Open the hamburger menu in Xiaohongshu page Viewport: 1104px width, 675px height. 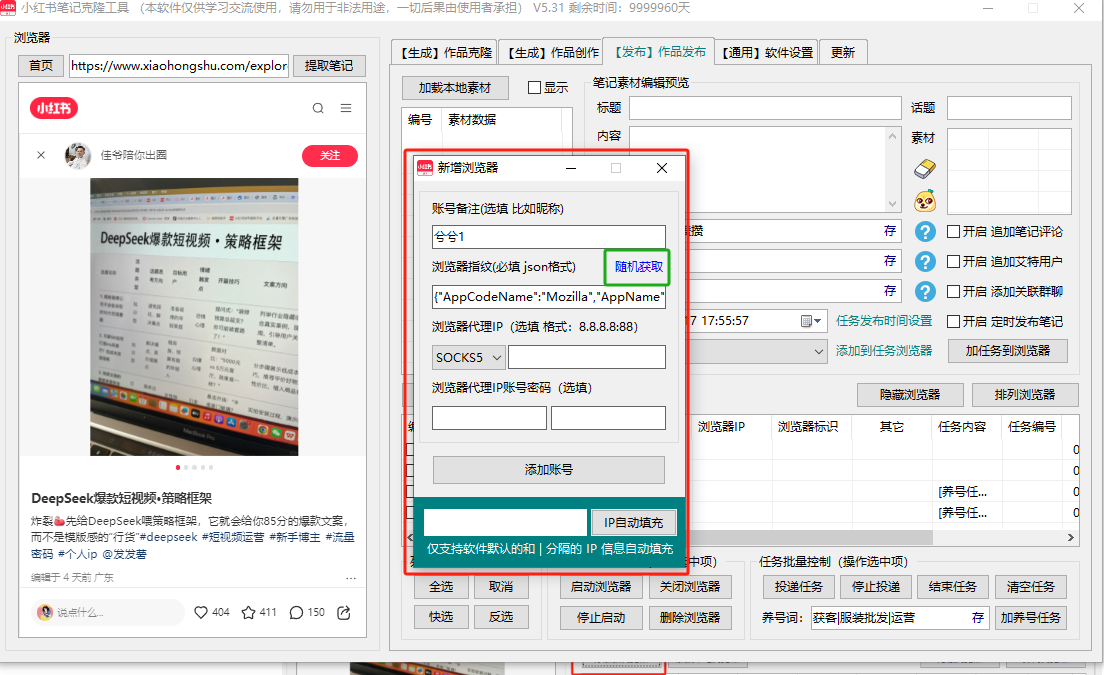[x=346, y=109]
